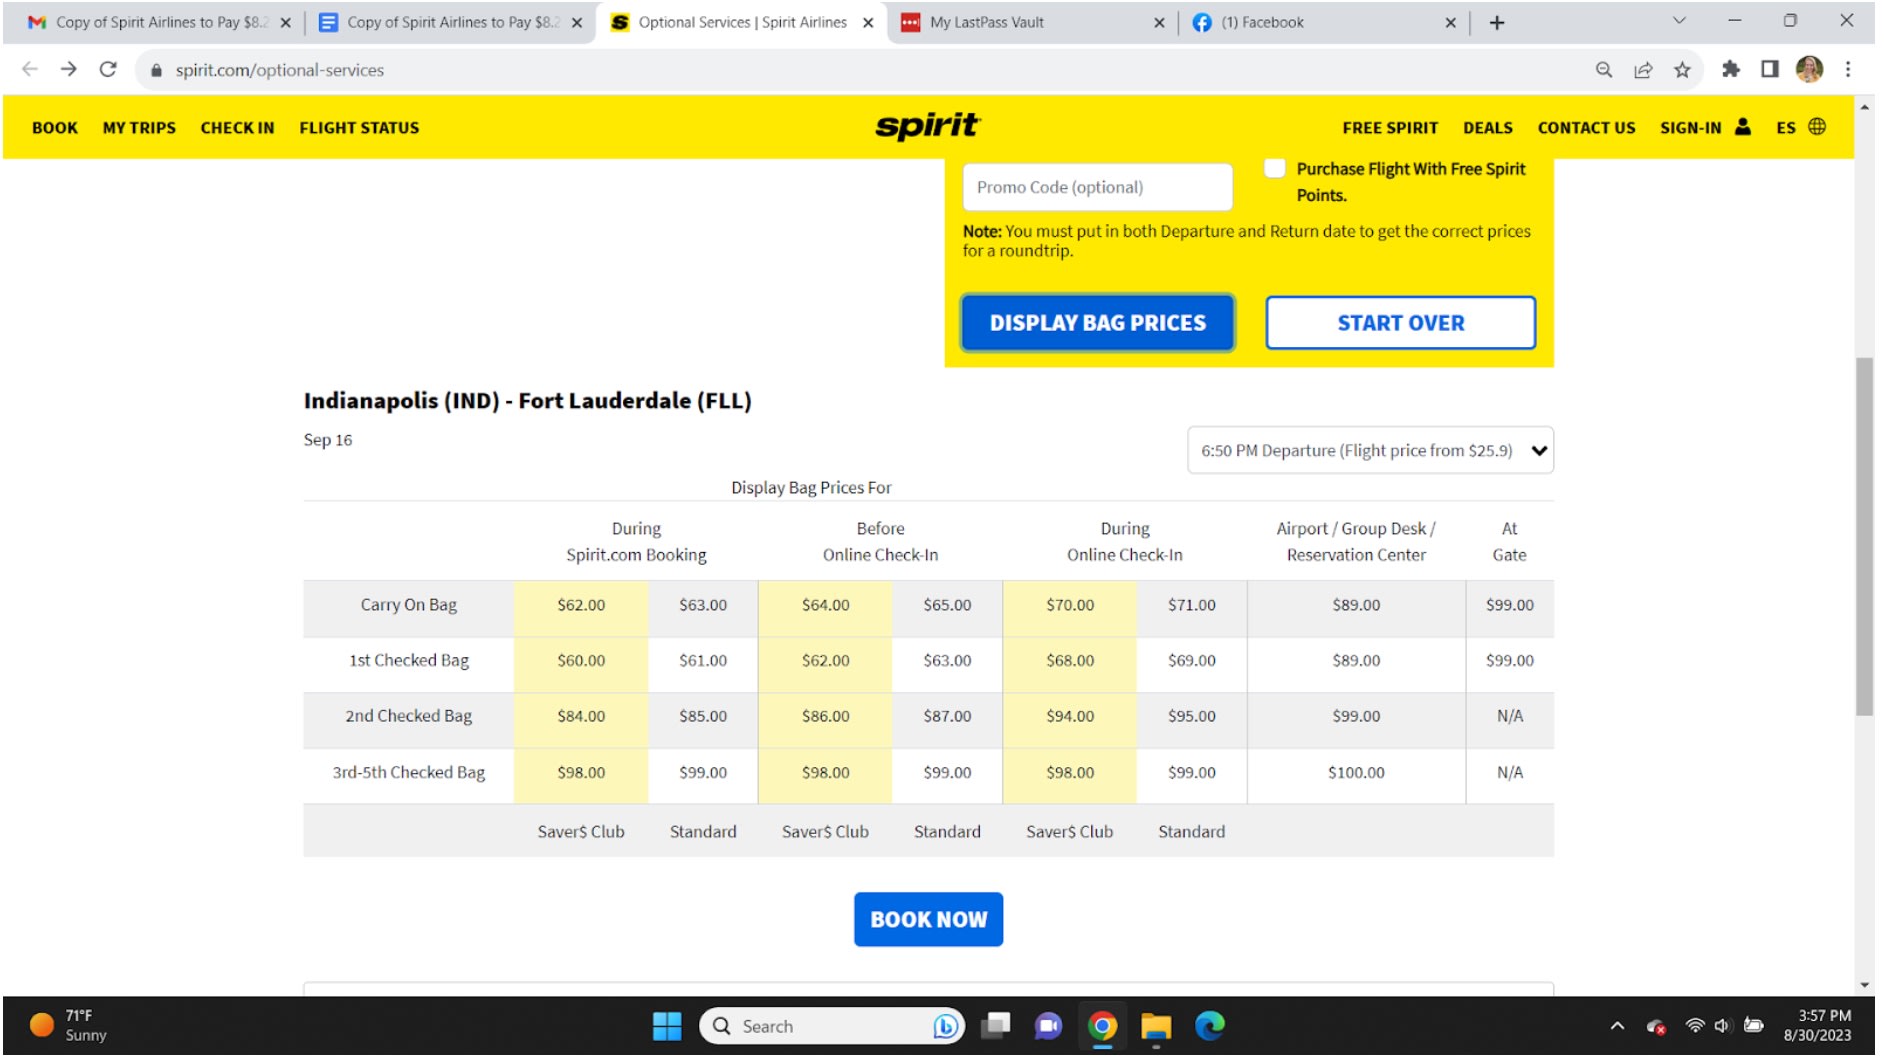Open the BOOK menu in Spirit header
The height and width of the screenshot is (1058, 1884).
(55, 128)
